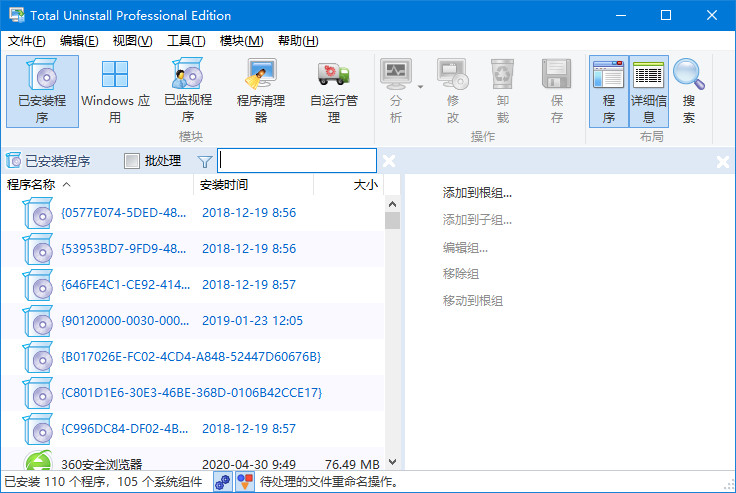The height and width of the screenshot is (493, 736).
Task: Choose 移除组 option
Action: 460,274
